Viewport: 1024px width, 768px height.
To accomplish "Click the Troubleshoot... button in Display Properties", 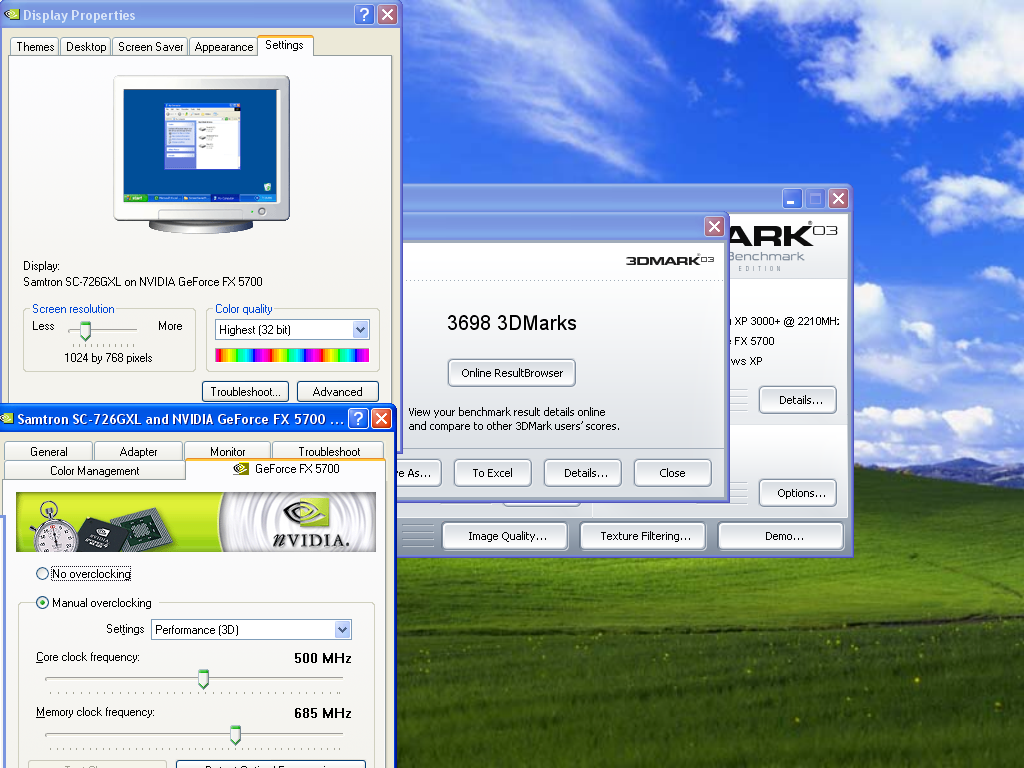I will point(246,392).
